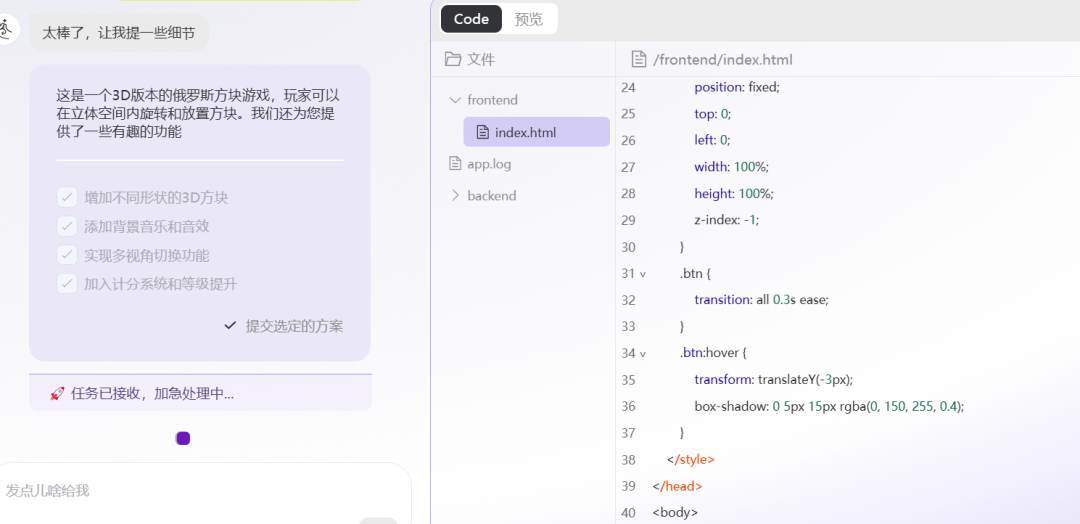Click the send button at input box corner
Screen dimensions: 1080x524
378,521
